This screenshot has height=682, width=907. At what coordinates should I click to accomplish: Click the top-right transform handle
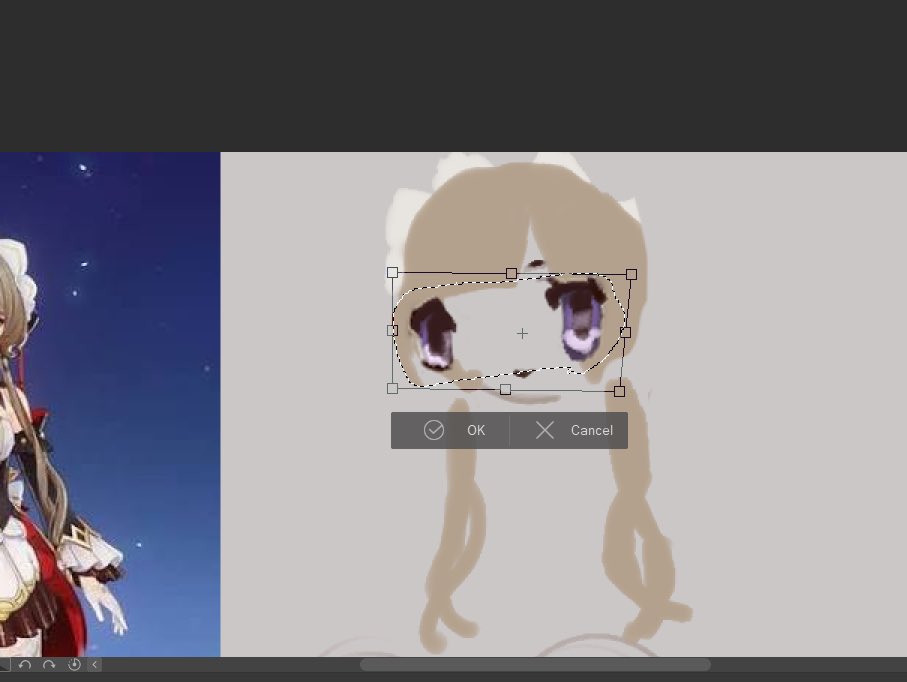pyautogui.click(x=631, y=274)
